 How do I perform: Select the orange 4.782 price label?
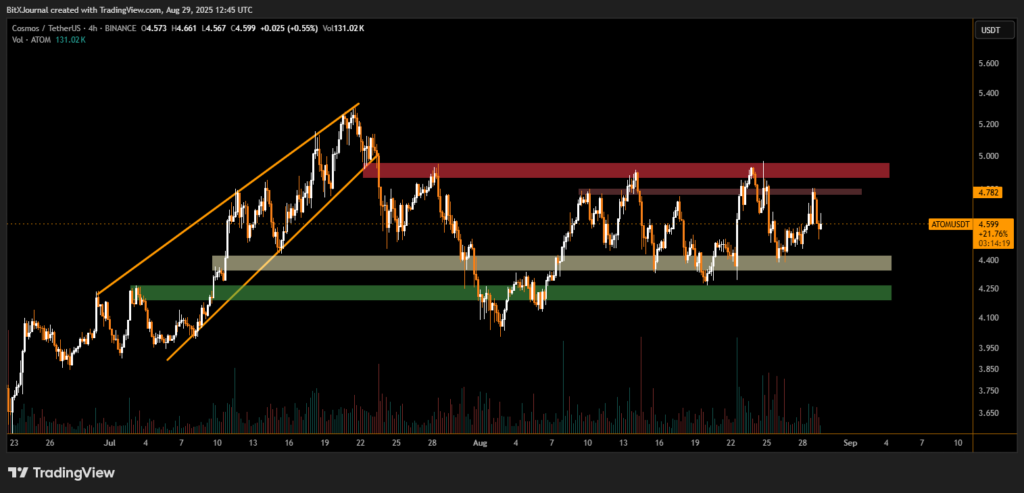987,191
